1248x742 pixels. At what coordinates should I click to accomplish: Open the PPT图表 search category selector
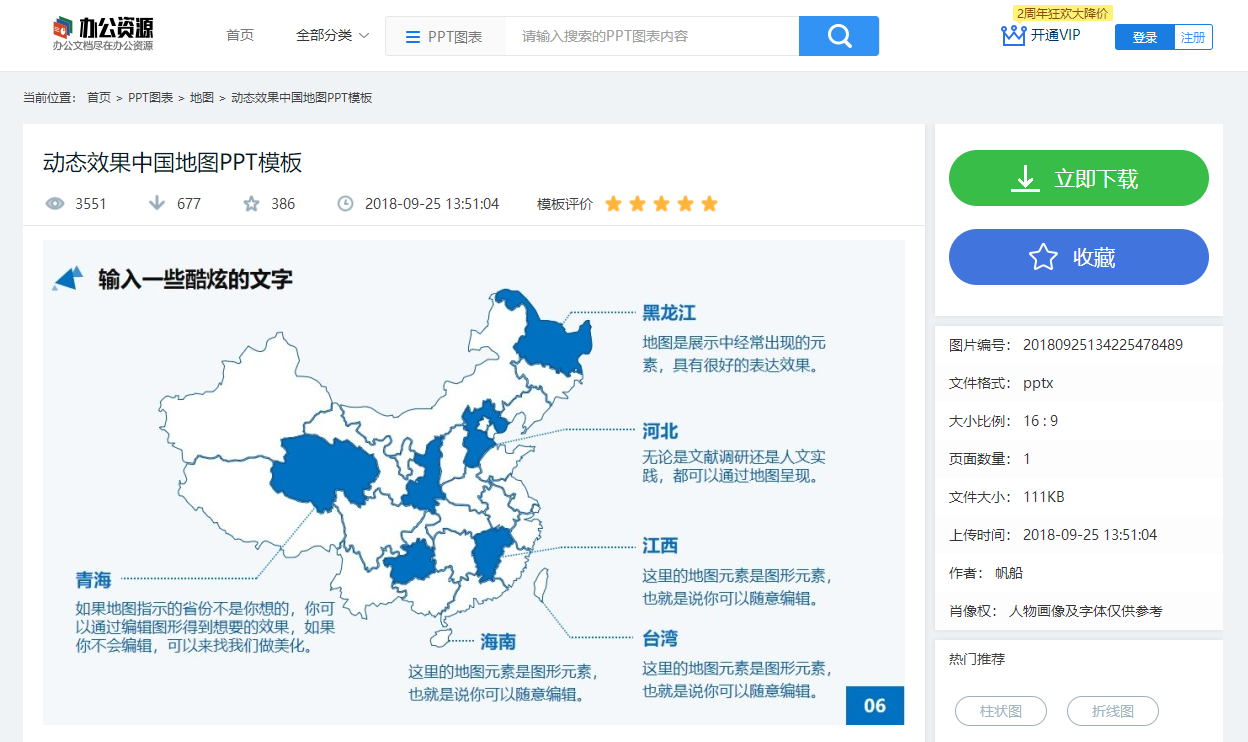click(x=445, y=36)
